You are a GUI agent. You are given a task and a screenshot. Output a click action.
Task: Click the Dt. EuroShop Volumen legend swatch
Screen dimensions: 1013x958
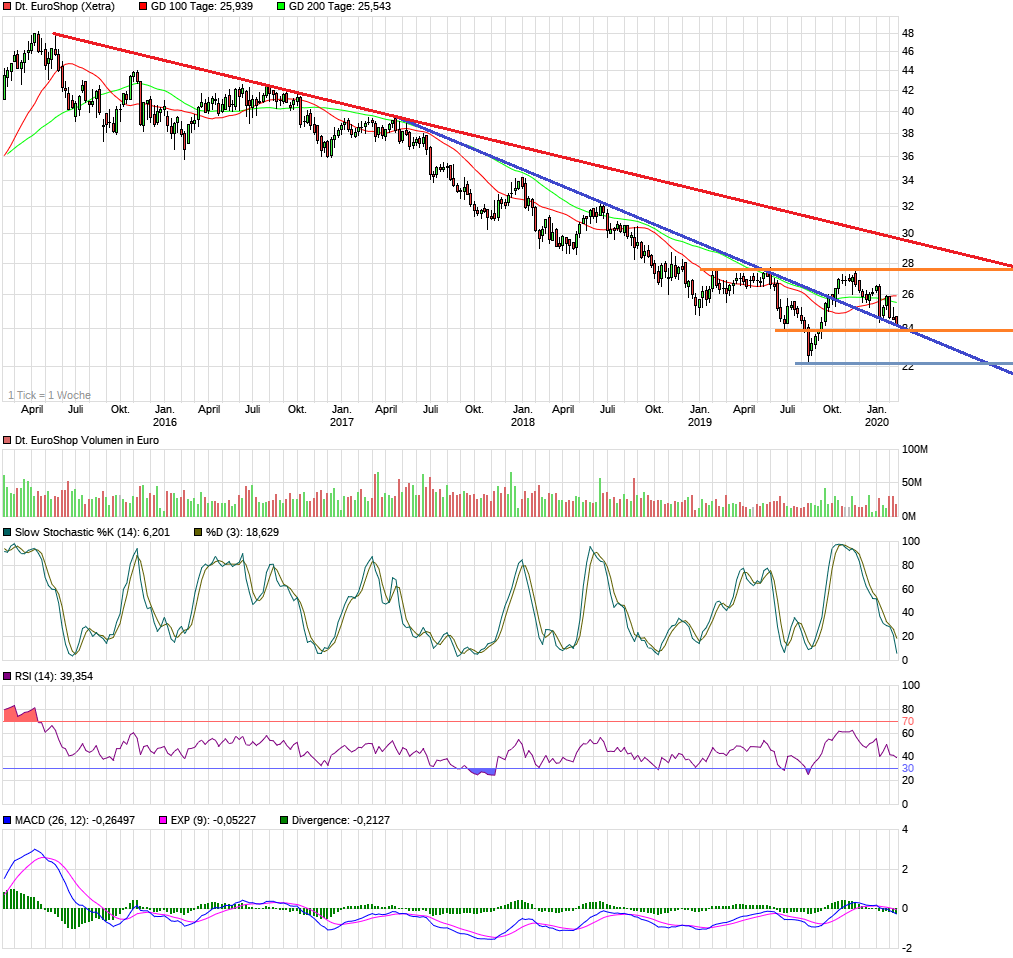(7, 441)
